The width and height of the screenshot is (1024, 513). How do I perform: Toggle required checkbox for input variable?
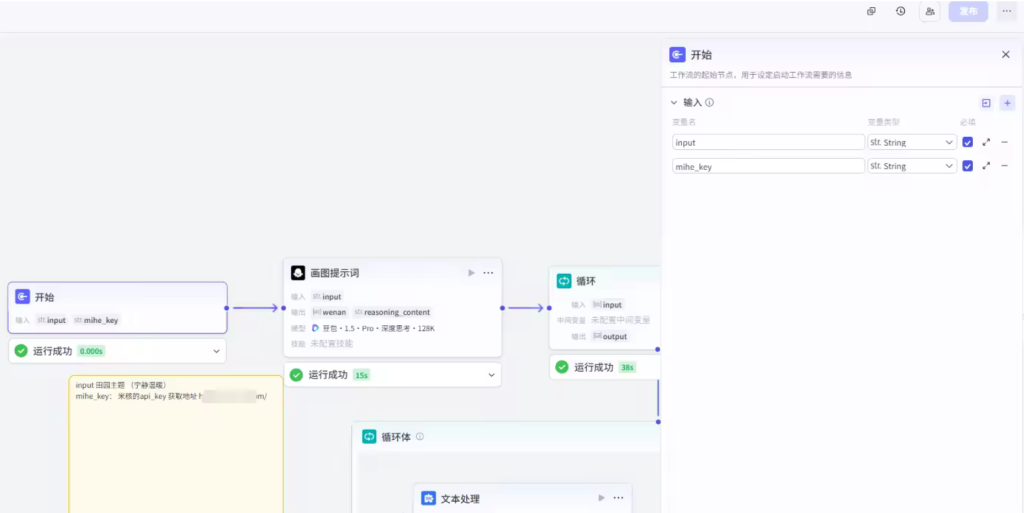pos(967,142)
